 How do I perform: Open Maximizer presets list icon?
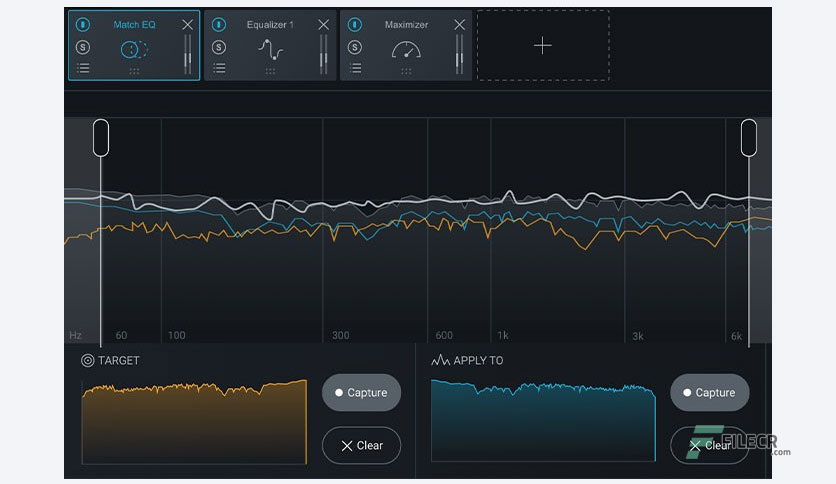[x=356, y=68]
